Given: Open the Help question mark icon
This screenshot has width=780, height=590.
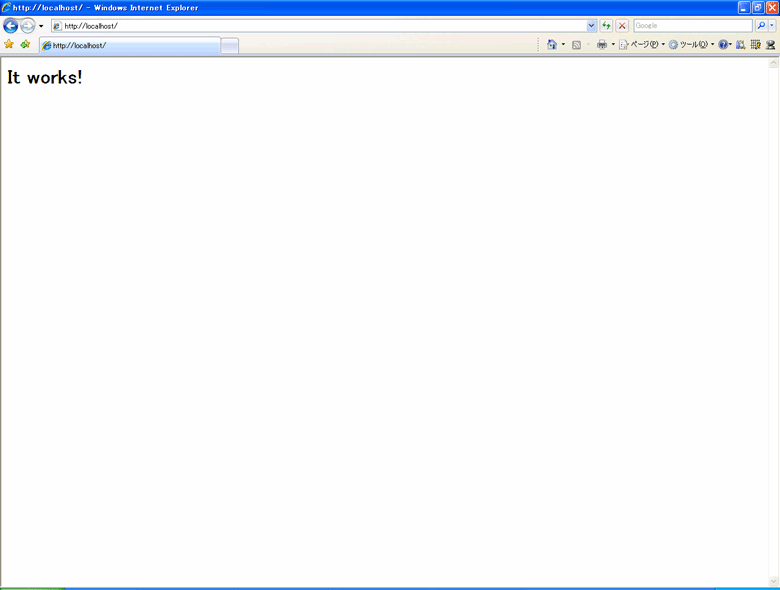Looking at the screenshot, I should click(723, 45).
